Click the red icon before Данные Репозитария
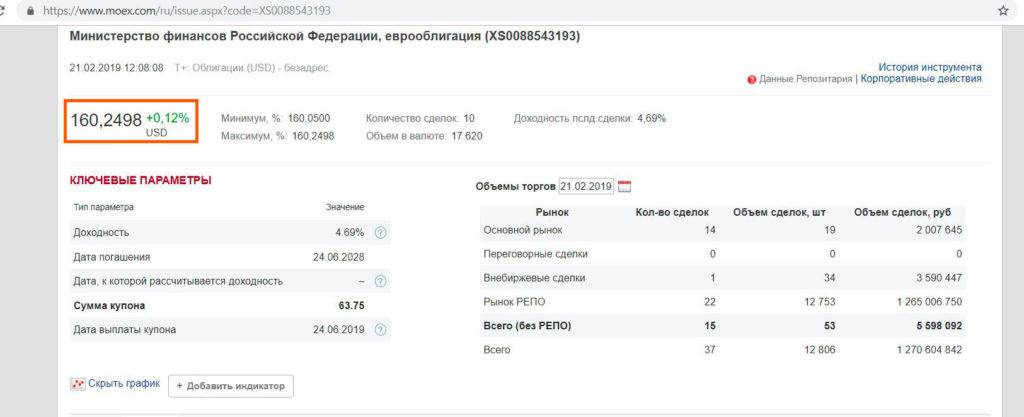Image resolution: width=1024 pixels, height=417 pixels. coord(751,79)
